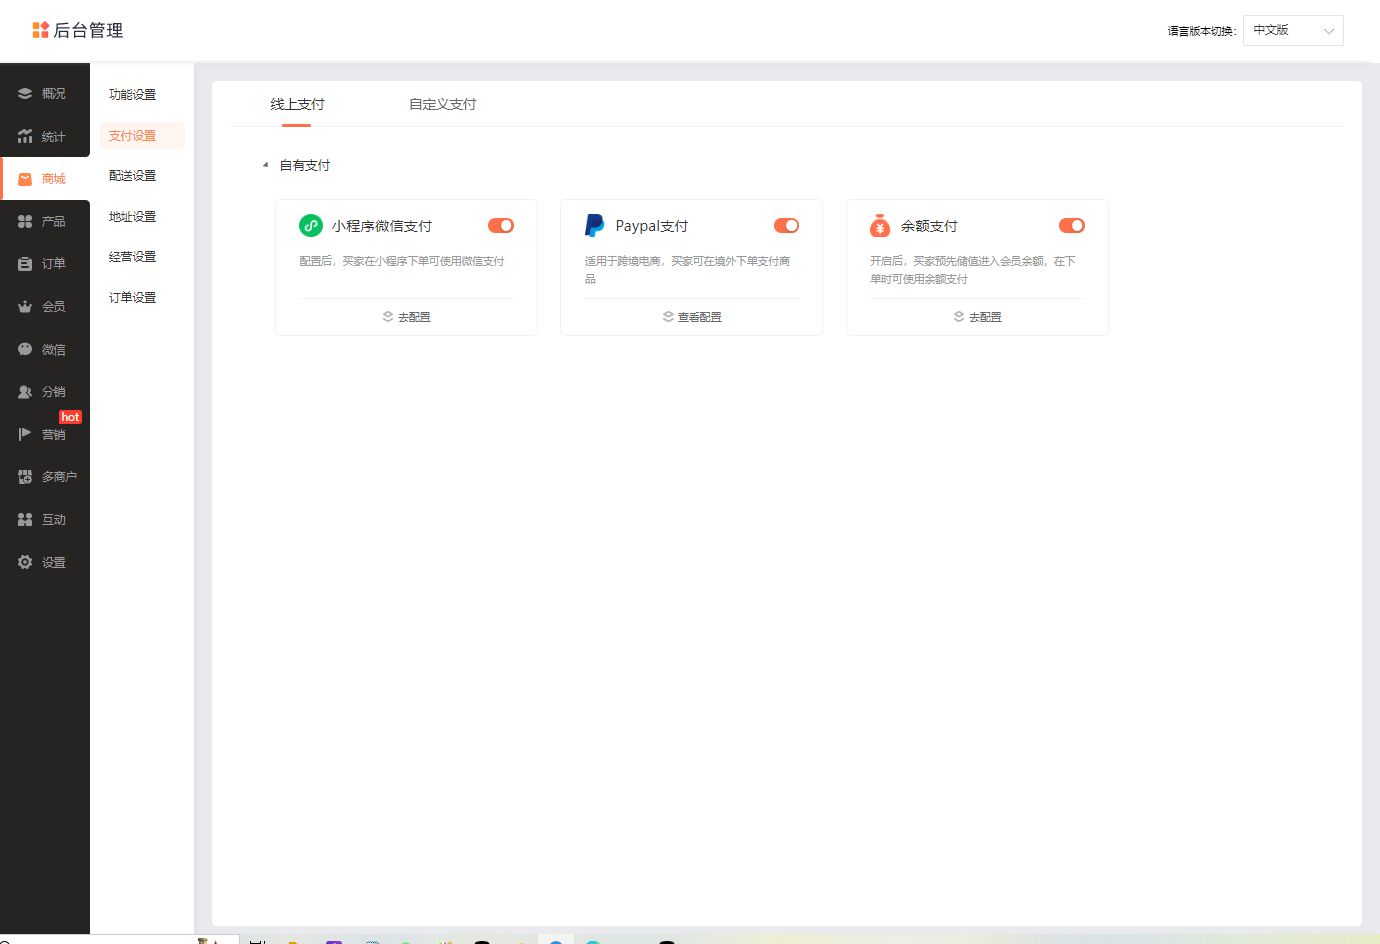Click the Paypal logo icon

coord(594,226)
